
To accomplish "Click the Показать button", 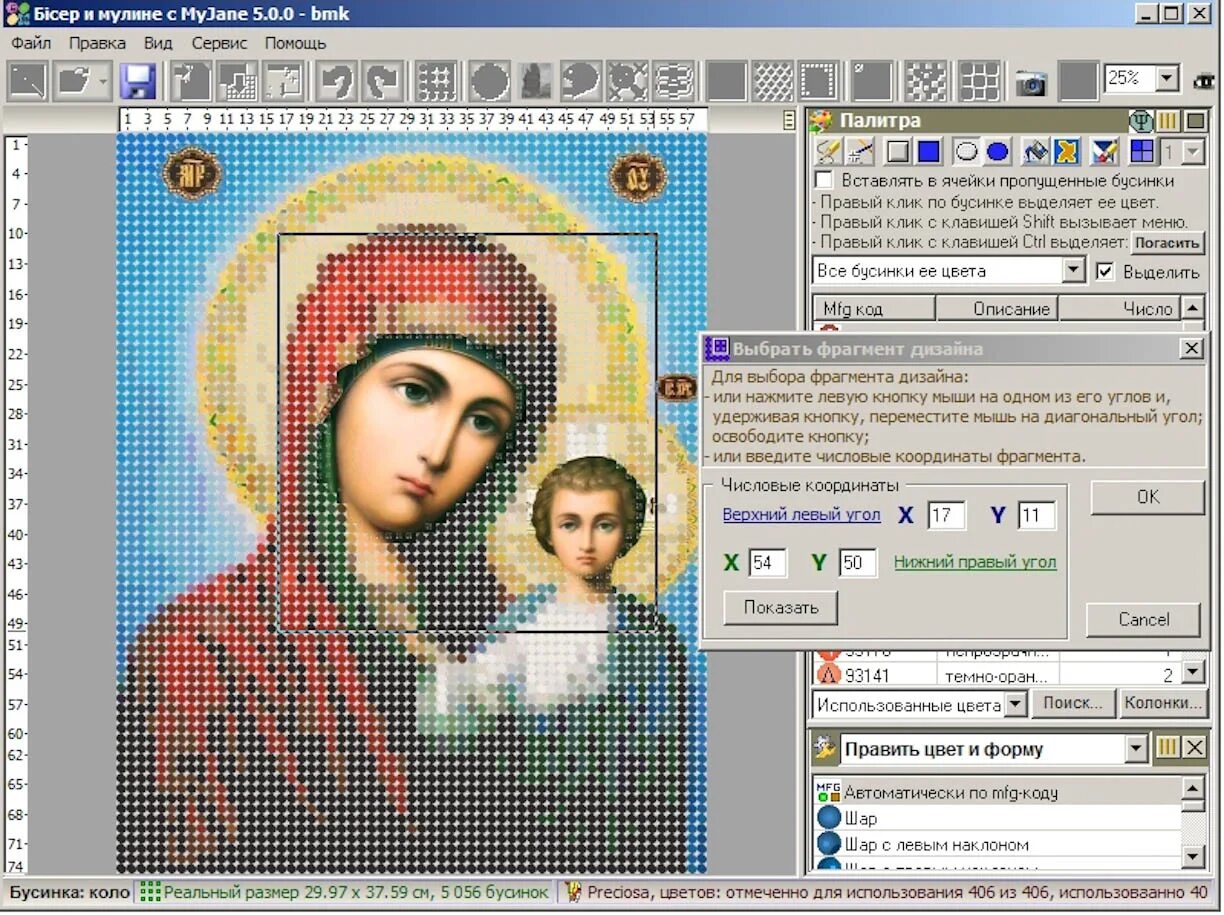I will (780, 607).
